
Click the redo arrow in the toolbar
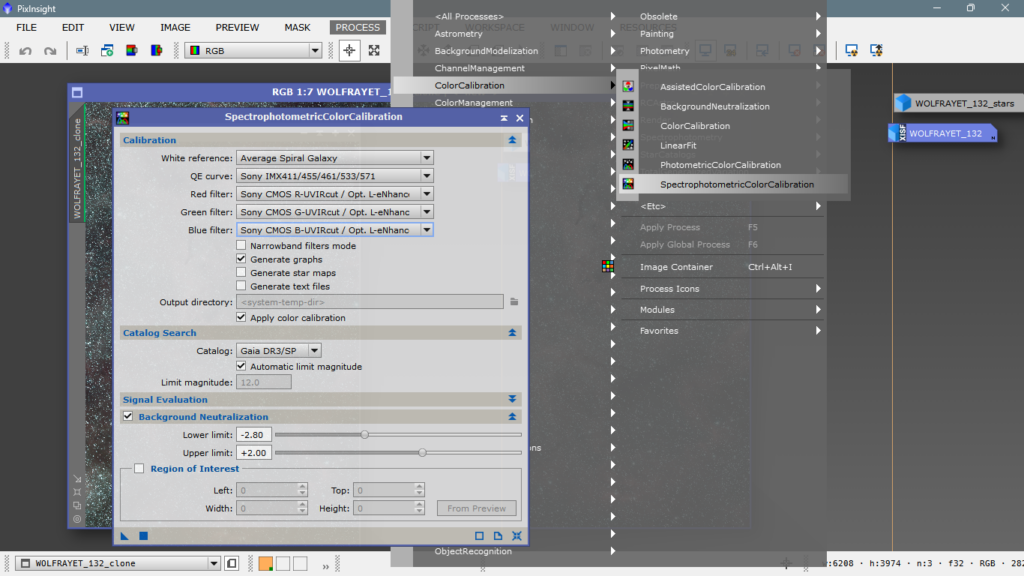[50, 51]
